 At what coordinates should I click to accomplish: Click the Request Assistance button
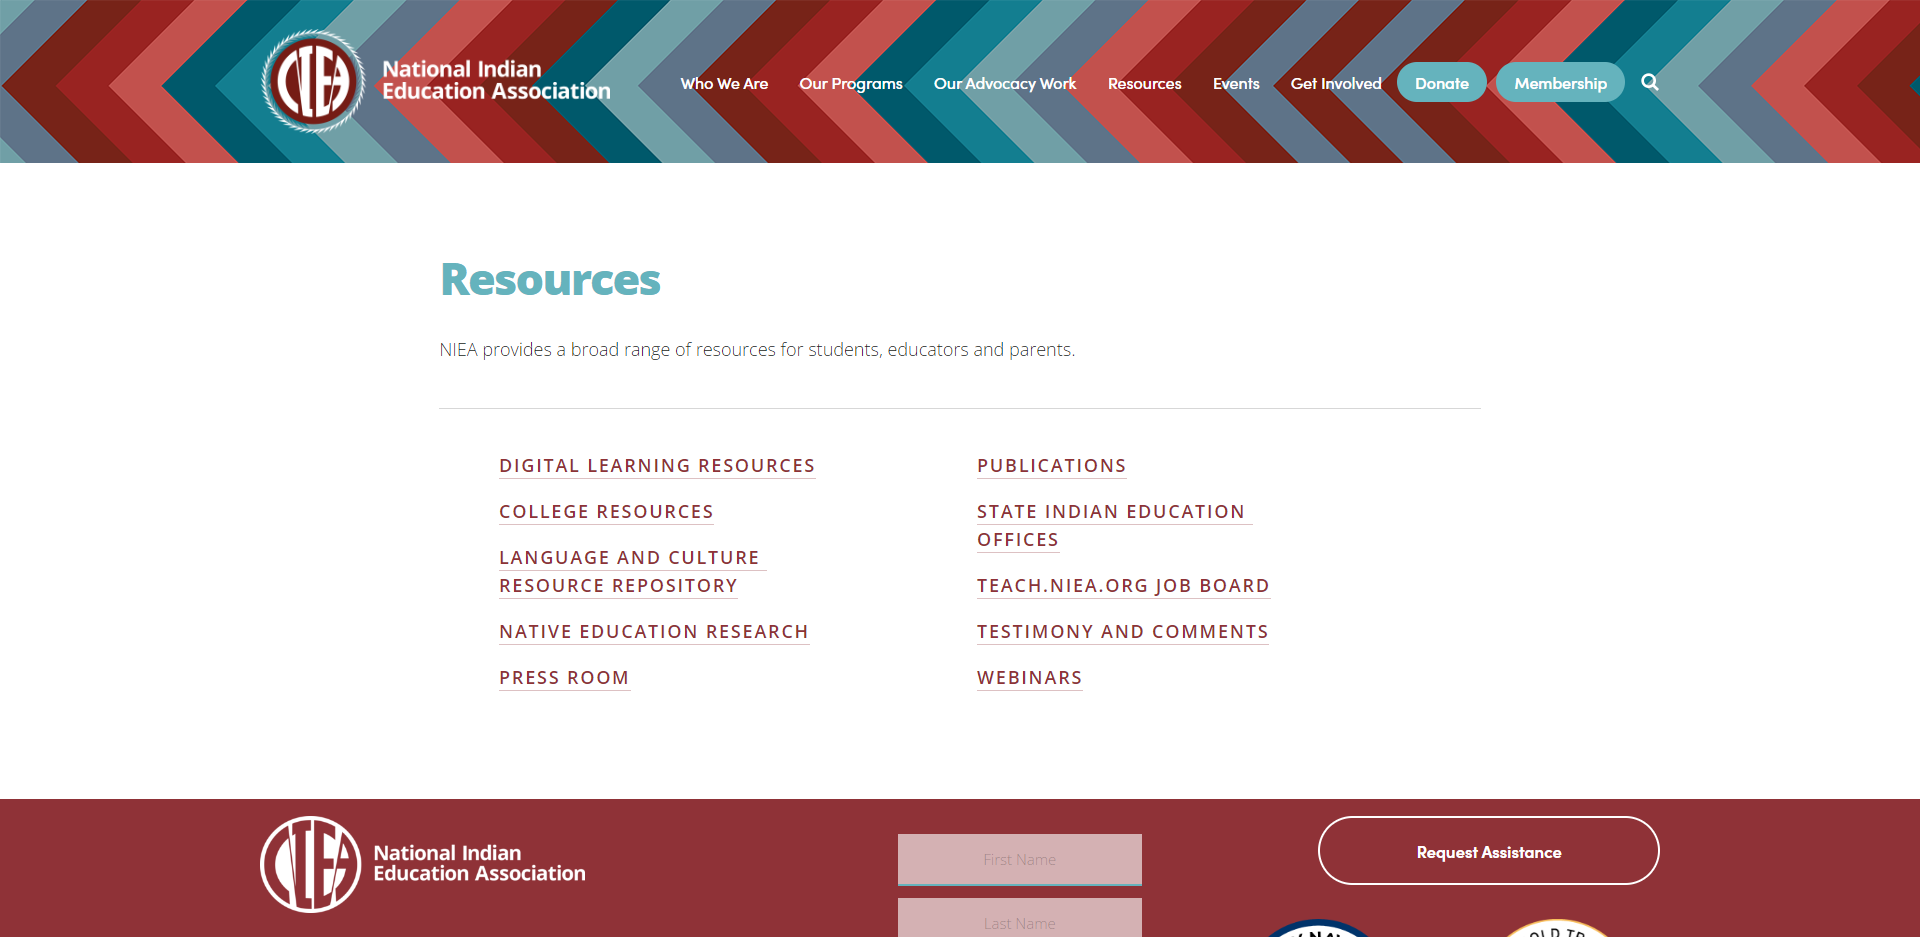(x=1488, y=851)
